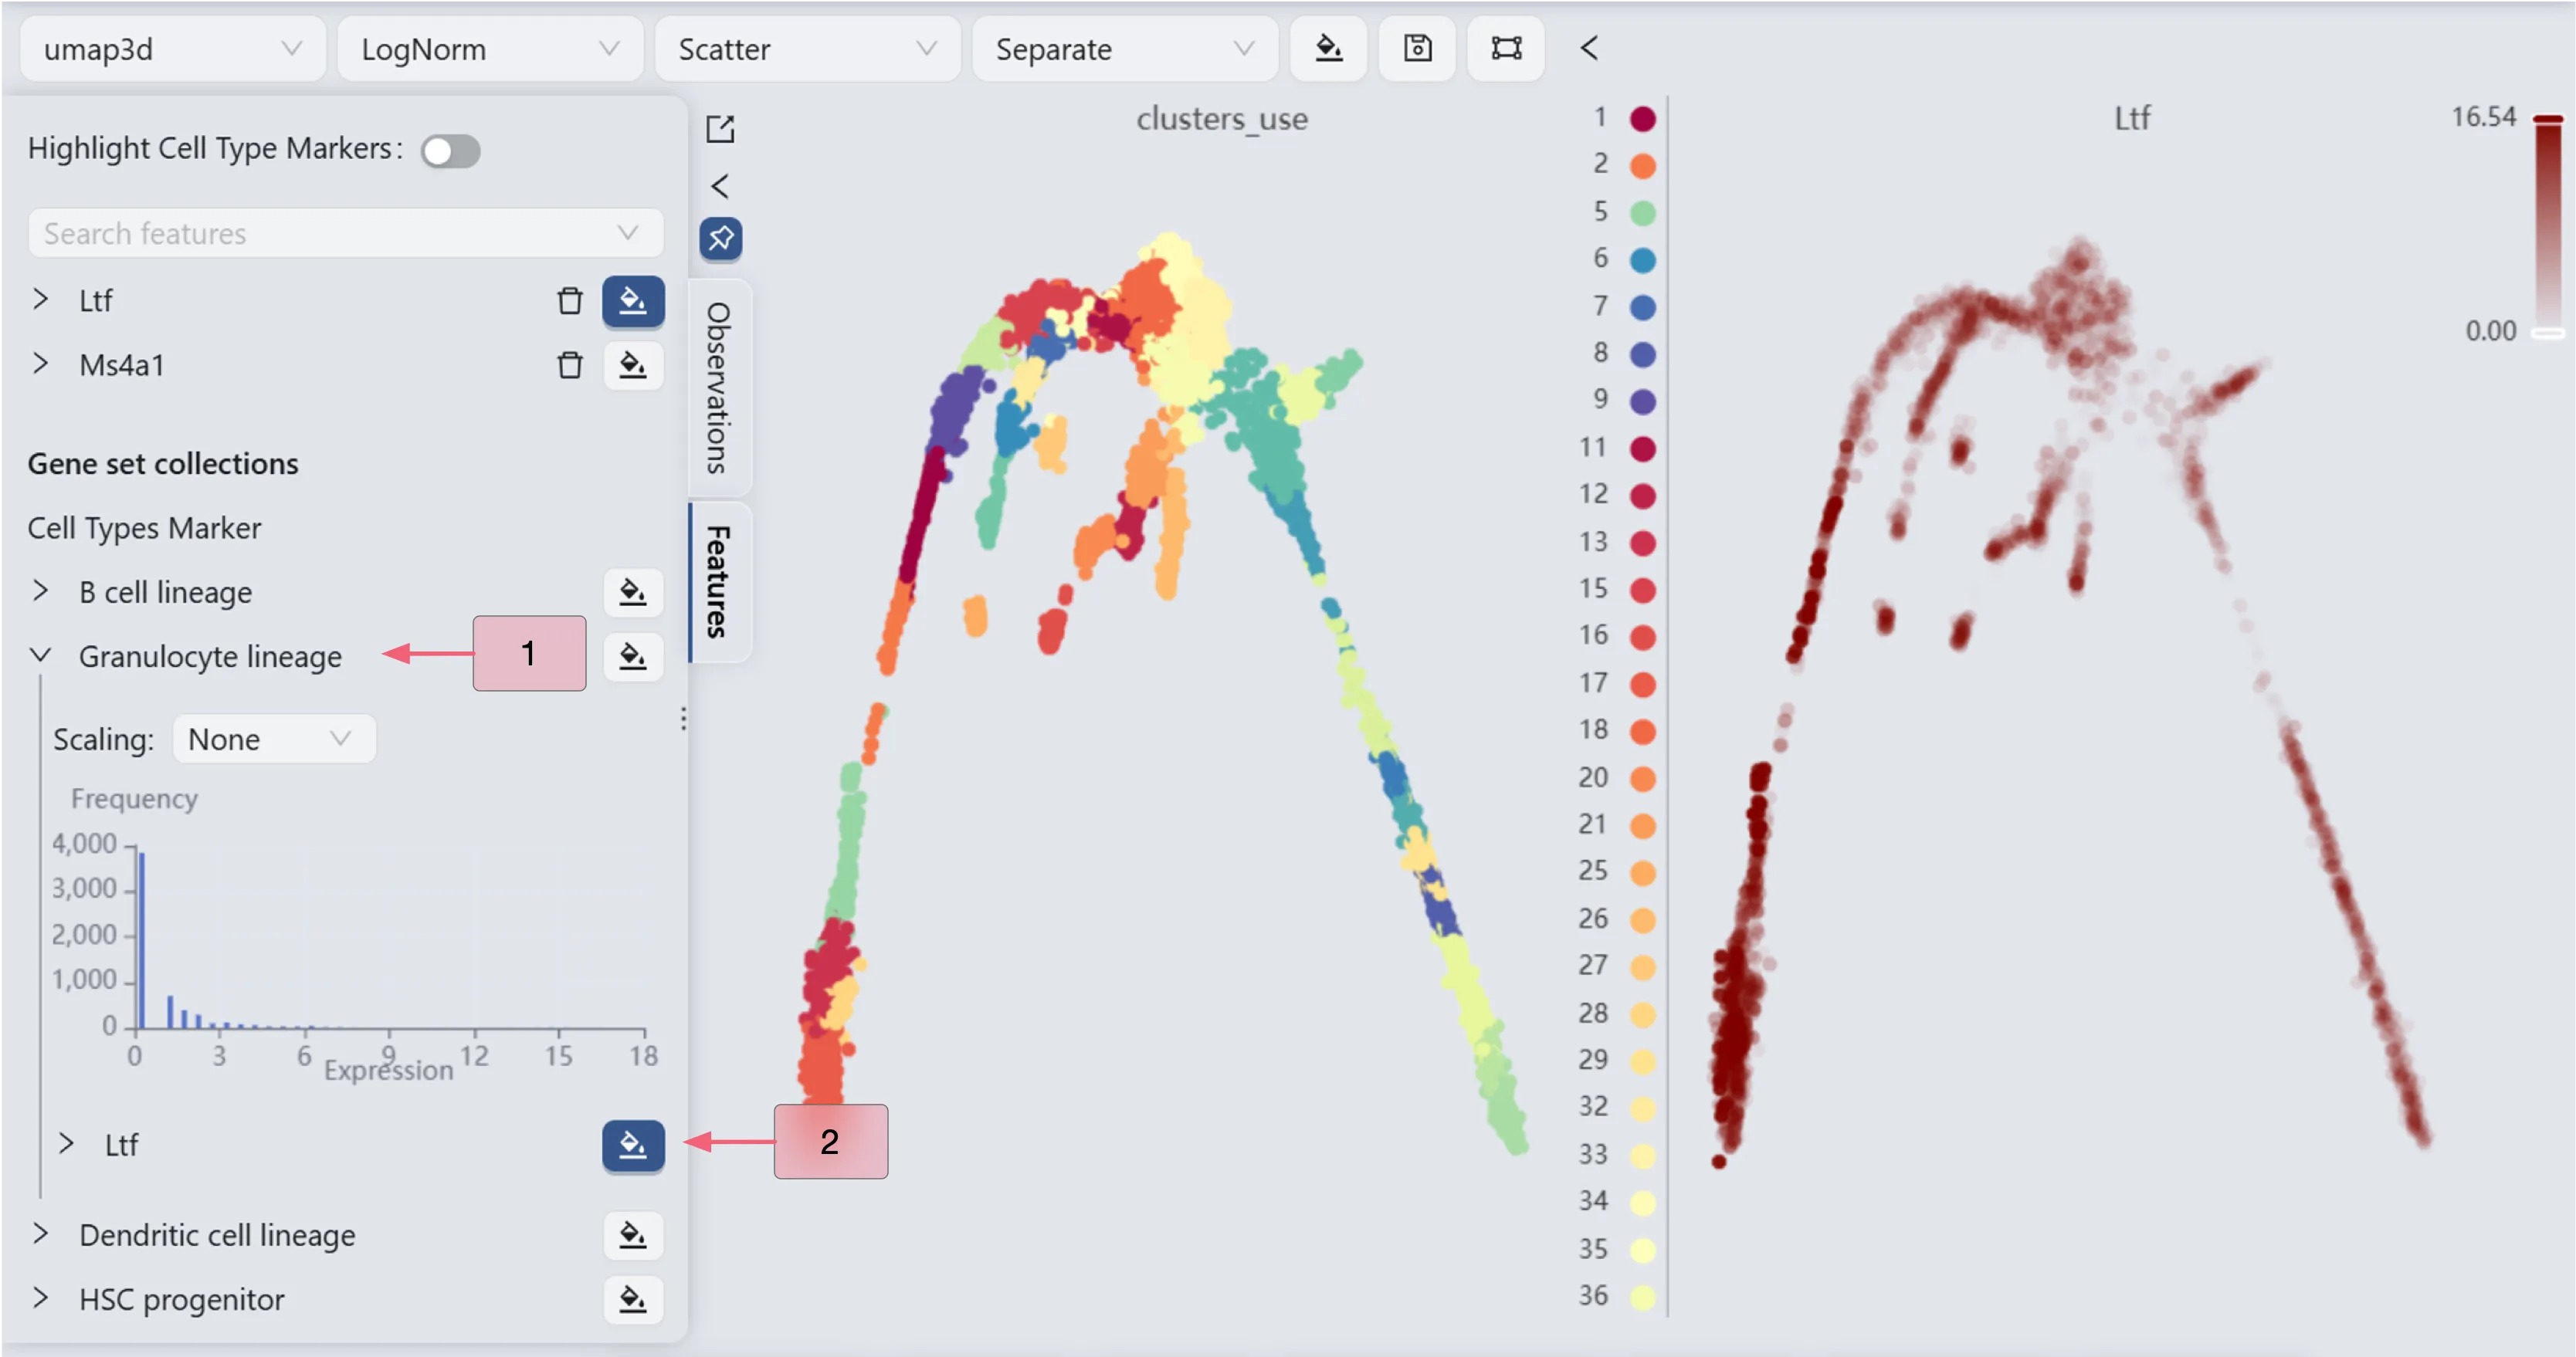
Task: Click the color fill icon in top toolbar
Action: [x=1328, y=48]
